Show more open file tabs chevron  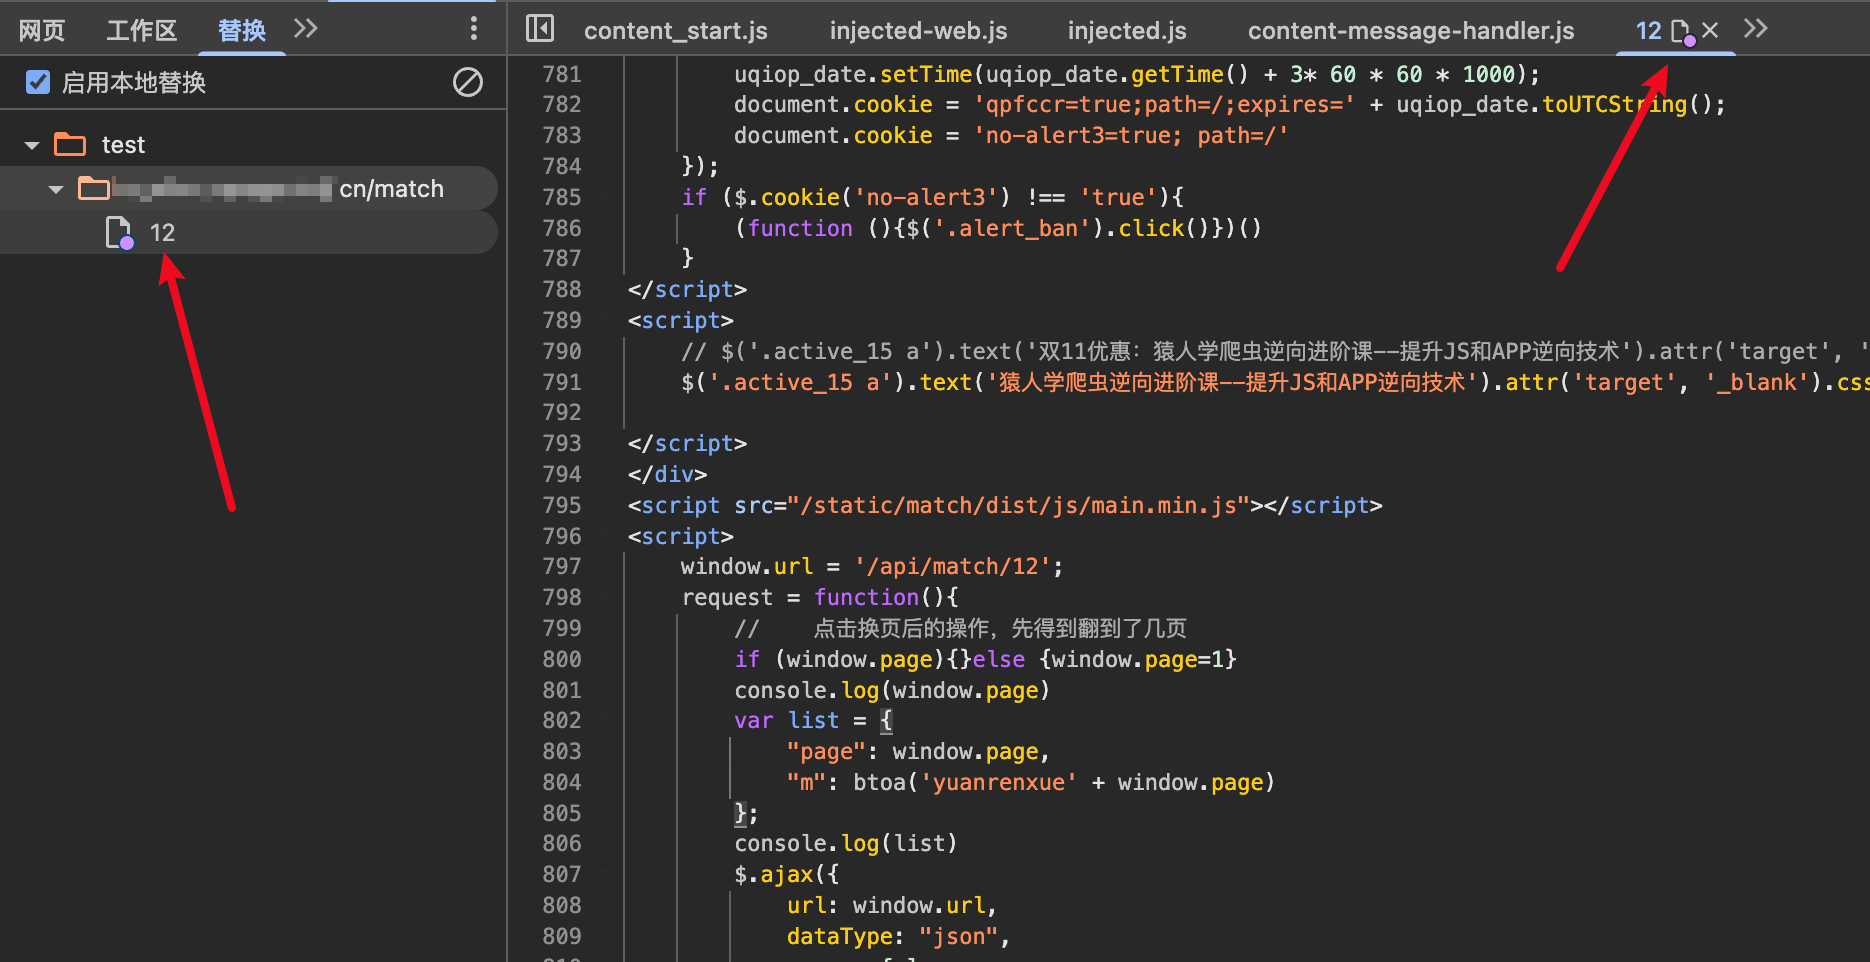pos(1755,29)
